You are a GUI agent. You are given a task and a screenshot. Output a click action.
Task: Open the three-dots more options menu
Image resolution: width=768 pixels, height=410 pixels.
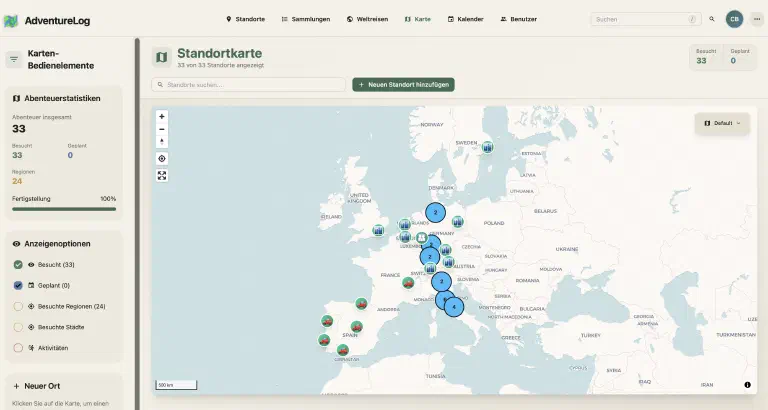(x=757, y=19)
